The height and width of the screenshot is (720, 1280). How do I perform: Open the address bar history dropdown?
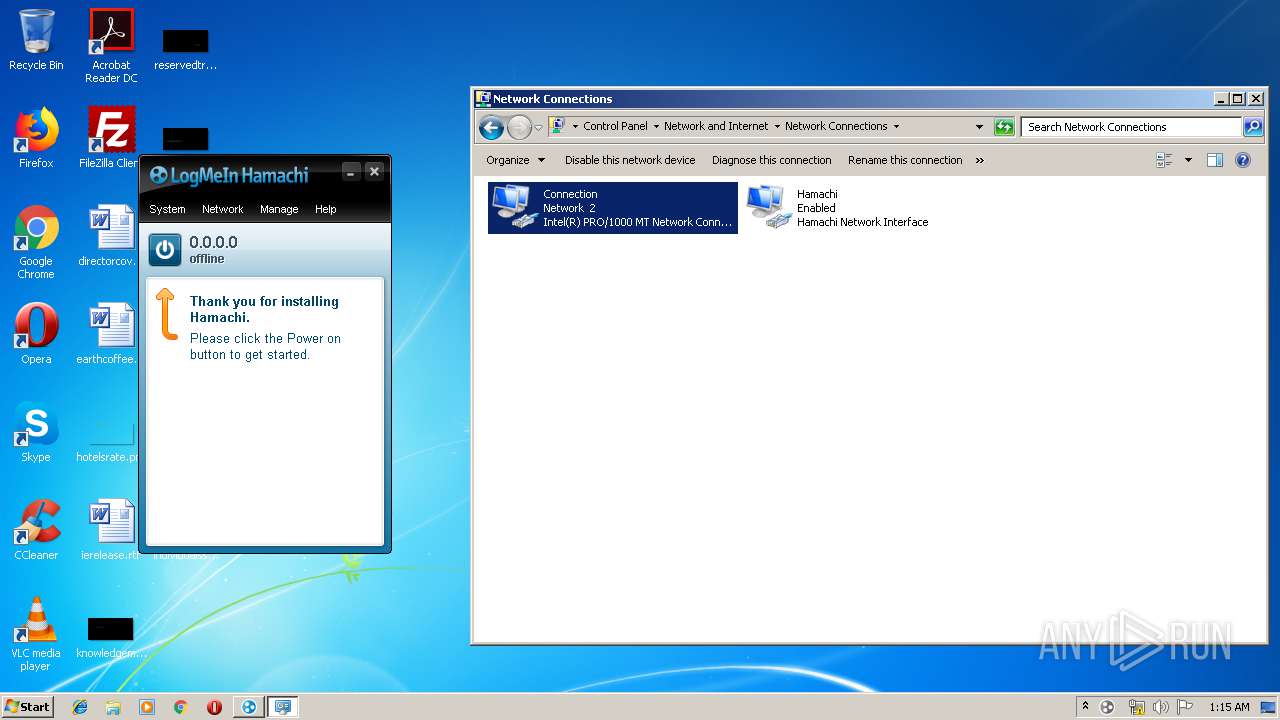979,127
